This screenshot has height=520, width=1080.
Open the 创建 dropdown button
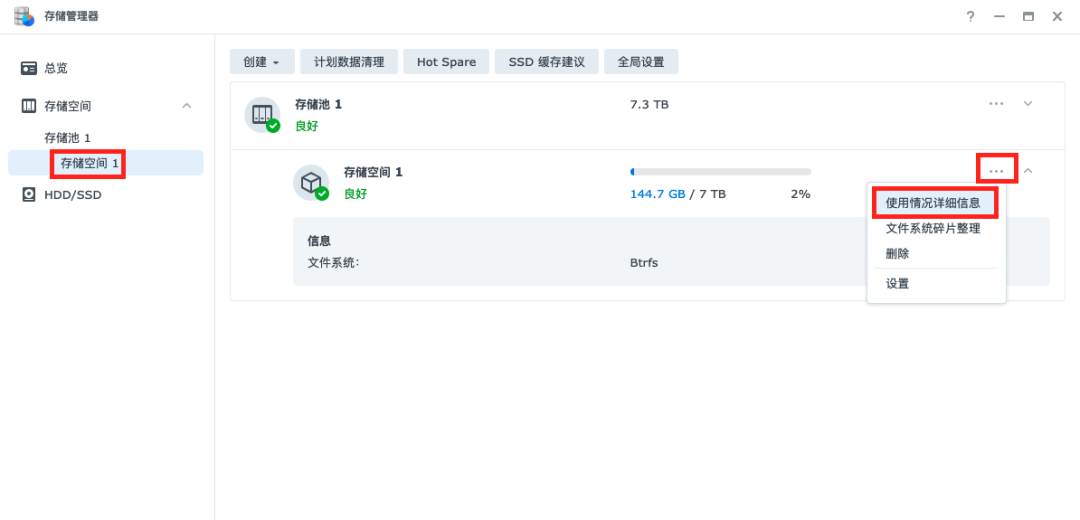coord(262,62)
